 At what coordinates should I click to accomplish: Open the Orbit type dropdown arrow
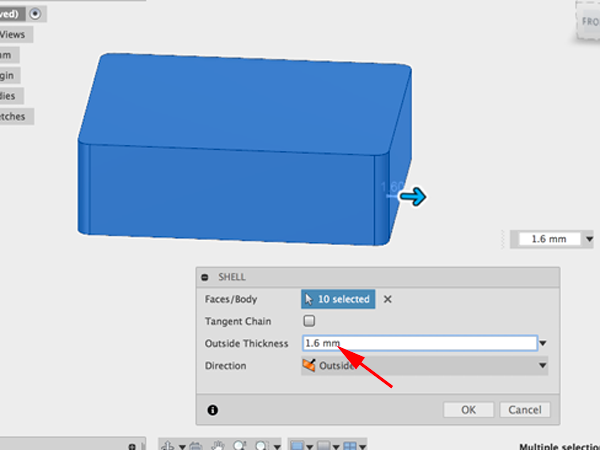click(x=182, y=447)
